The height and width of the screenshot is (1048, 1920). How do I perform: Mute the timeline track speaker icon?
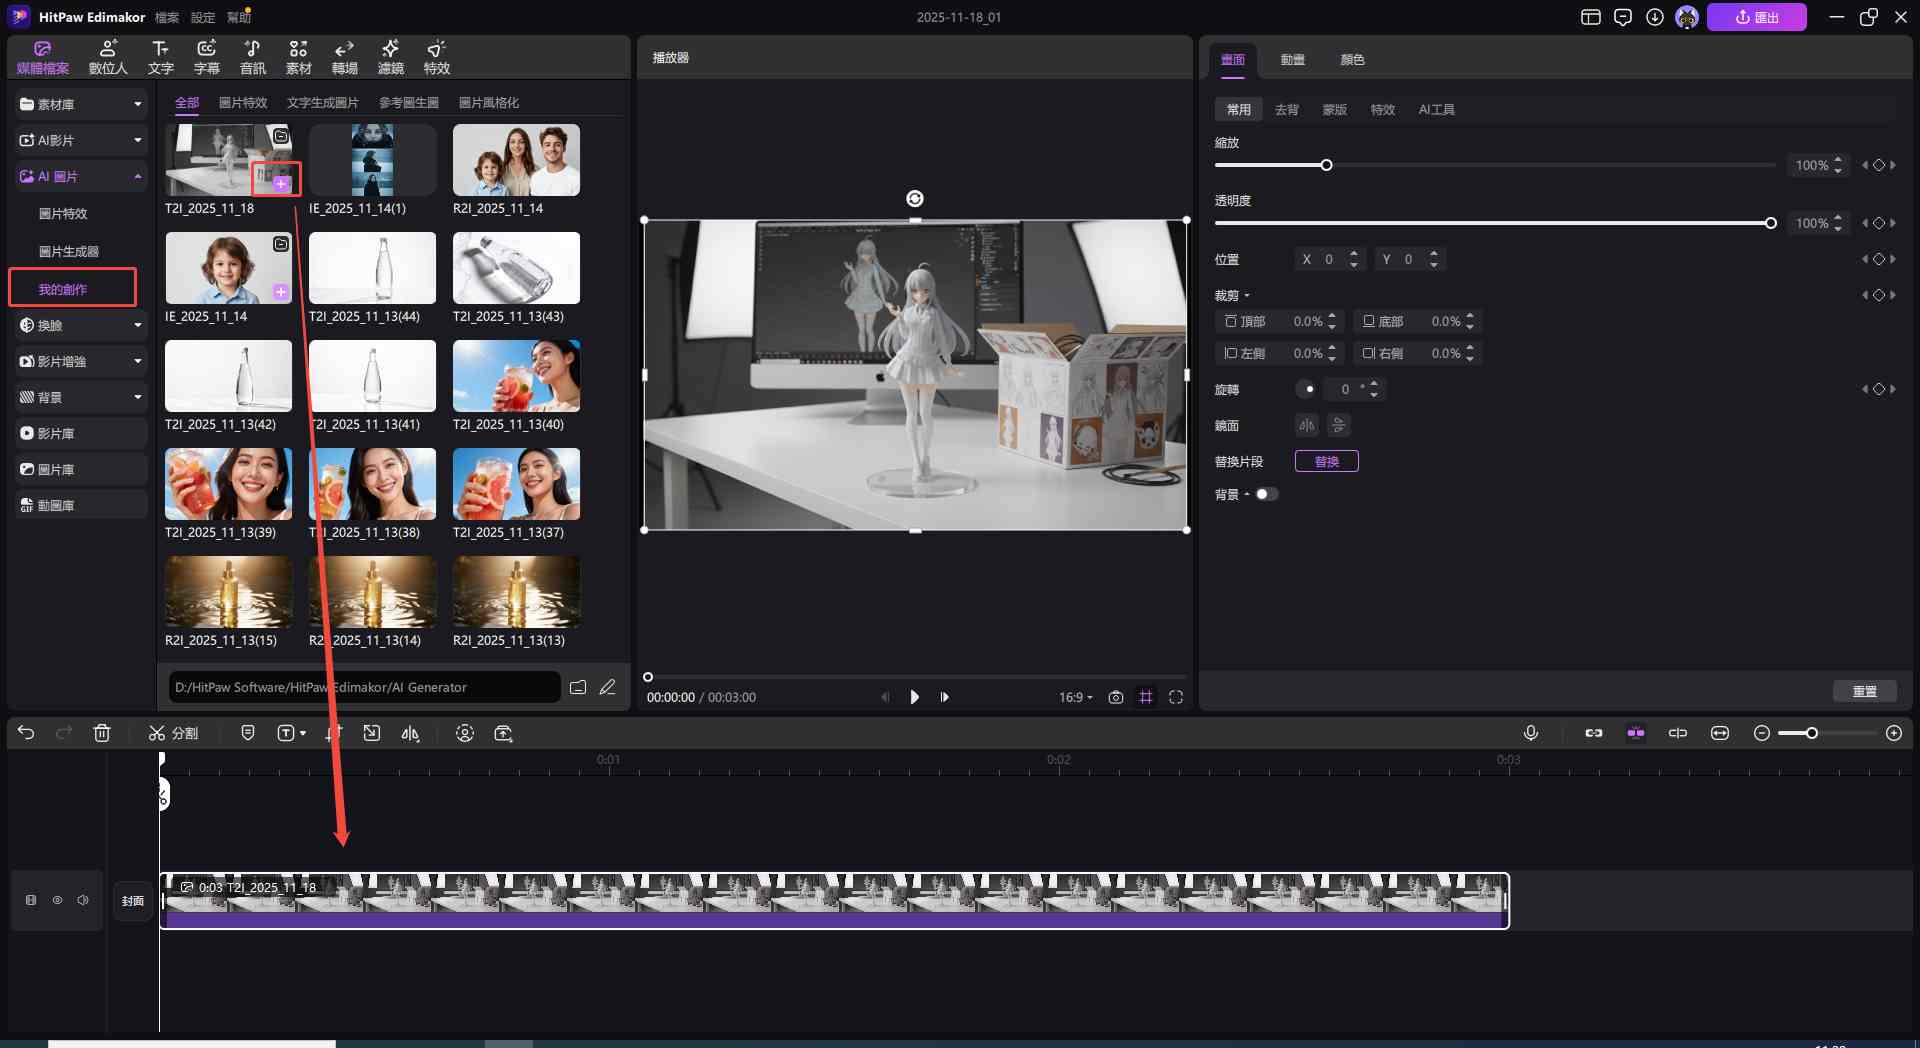[x=83, y=900]
